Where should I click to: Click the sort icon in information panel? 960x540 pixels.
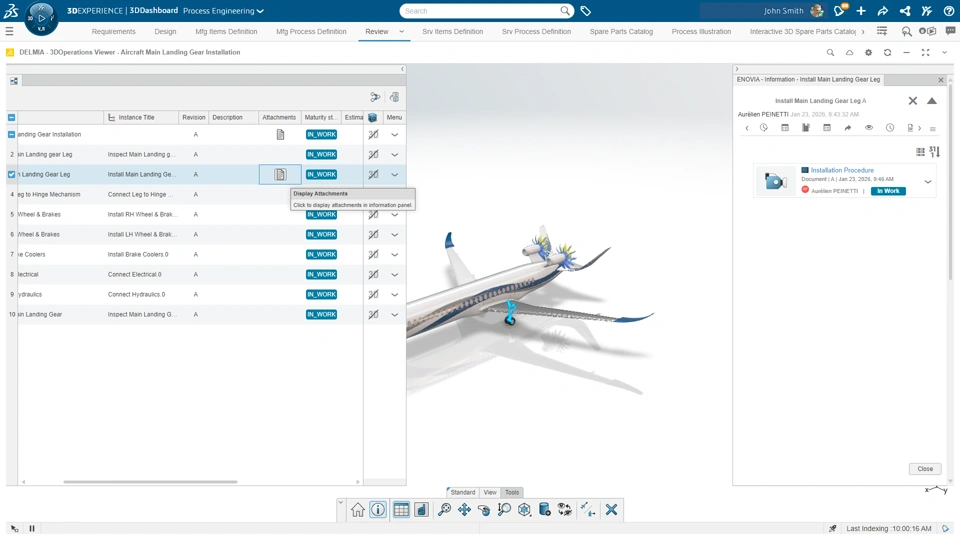pyautogui.click(x=934, y=151)
